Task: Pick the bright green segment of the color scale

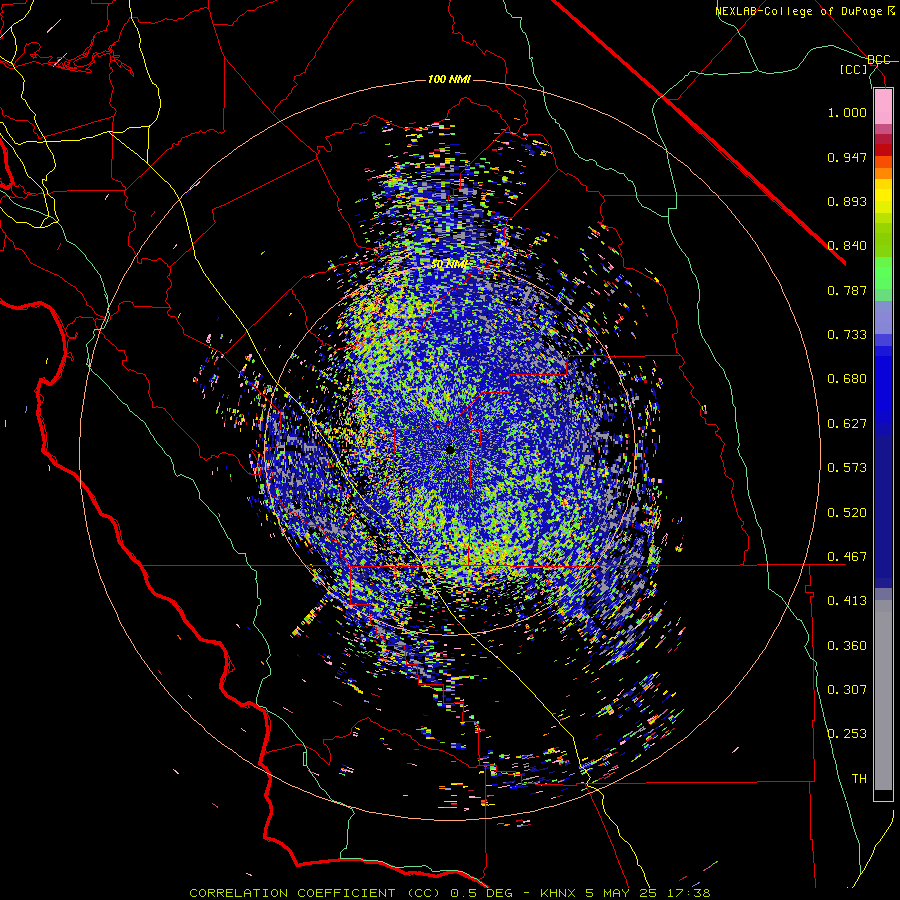Action: pyautogui.click(x=883, y=273)
